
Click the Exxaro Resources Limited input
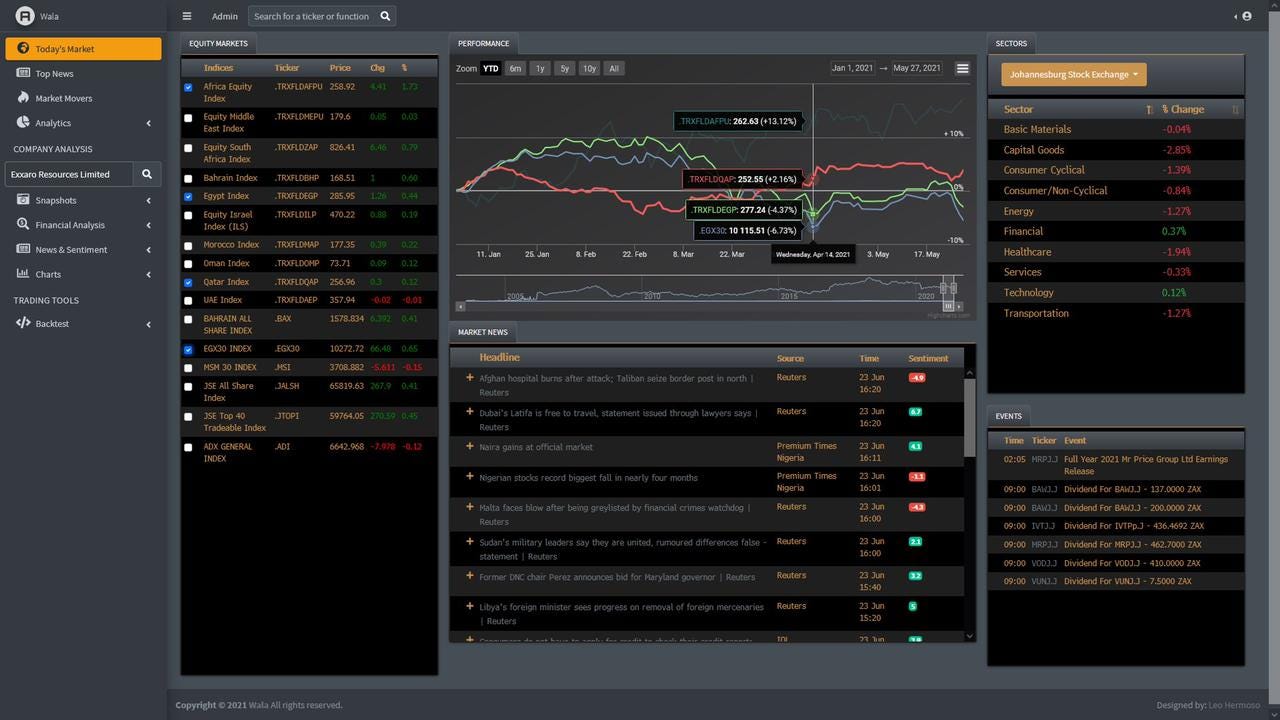pyautogui.click(x=69, y=174)
